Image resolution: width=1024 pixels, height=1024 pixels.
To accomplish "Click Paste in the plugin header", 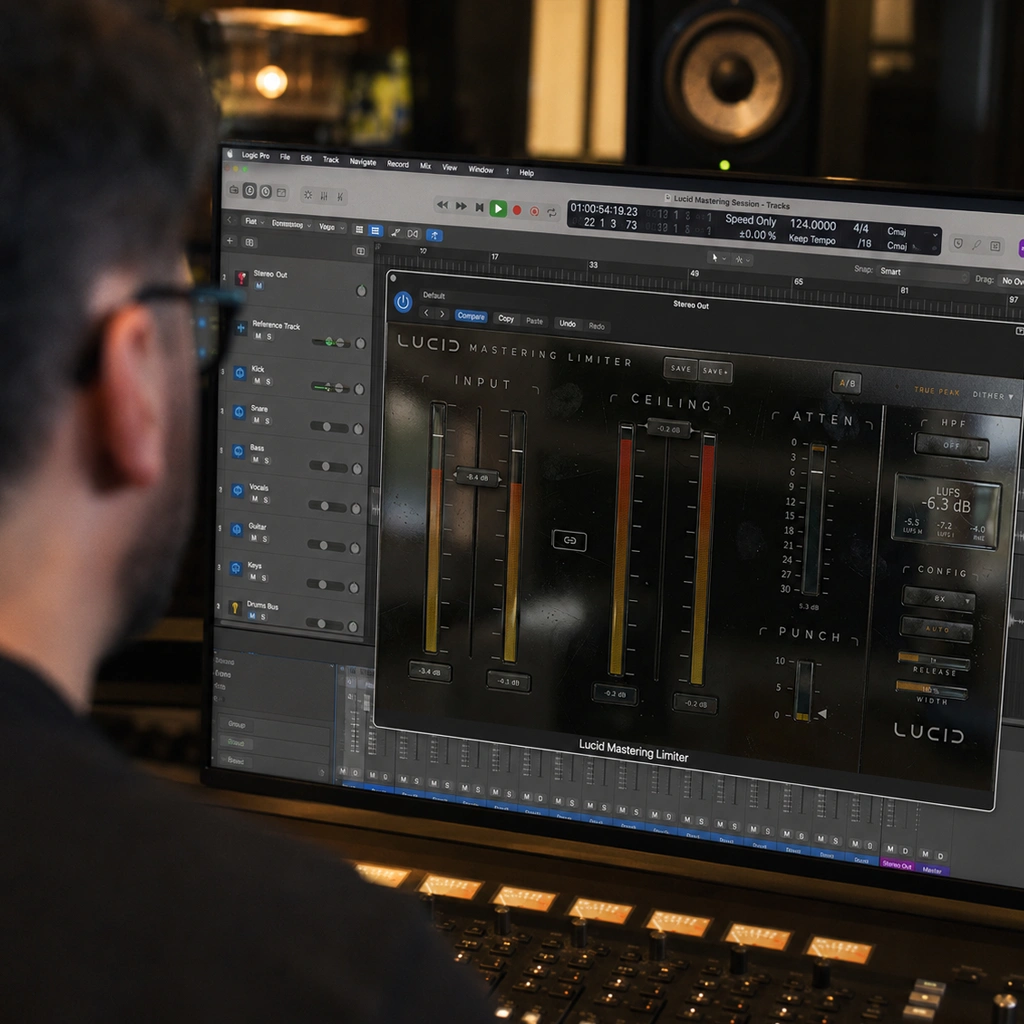I will click(x=534, y=321).
